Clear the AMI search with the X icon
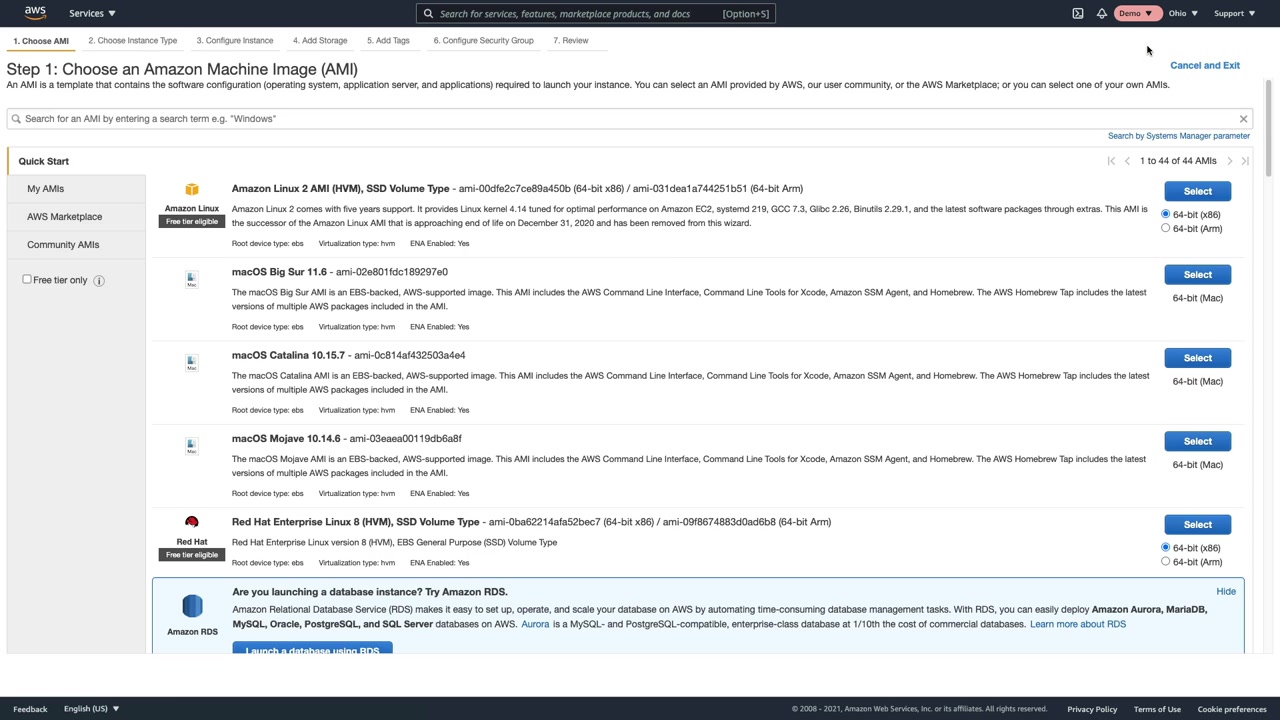The height and width of the screenshot is (720, 1280). click(1243, 119)
